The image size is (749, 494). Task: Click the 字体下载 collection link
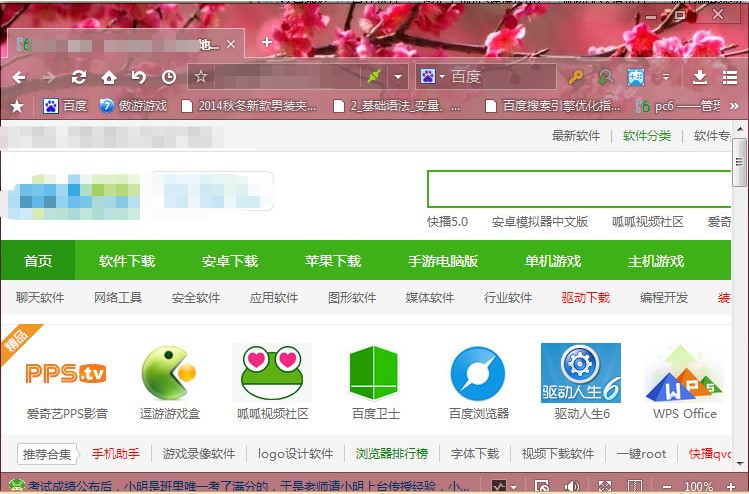click(x=475, y=453)
